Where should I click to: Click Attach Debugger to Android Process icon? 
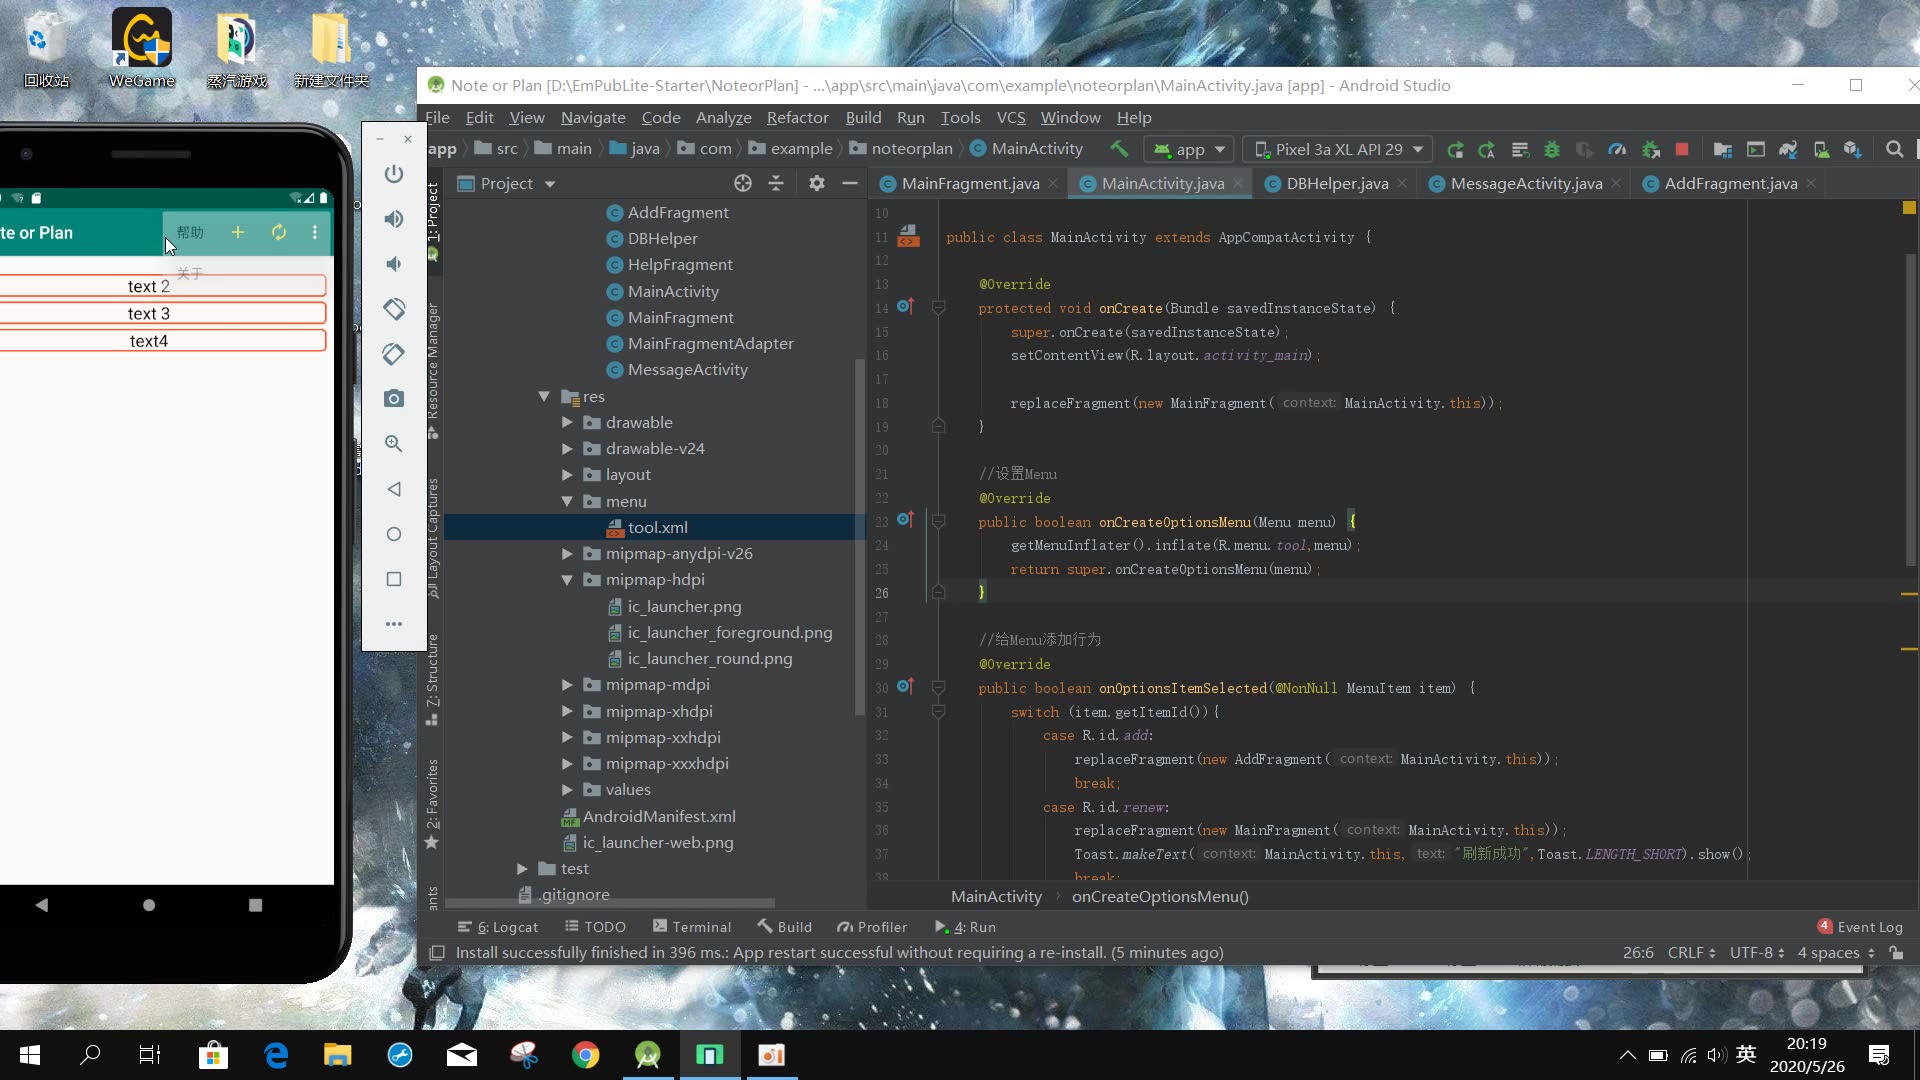(x=1651, y=149)
